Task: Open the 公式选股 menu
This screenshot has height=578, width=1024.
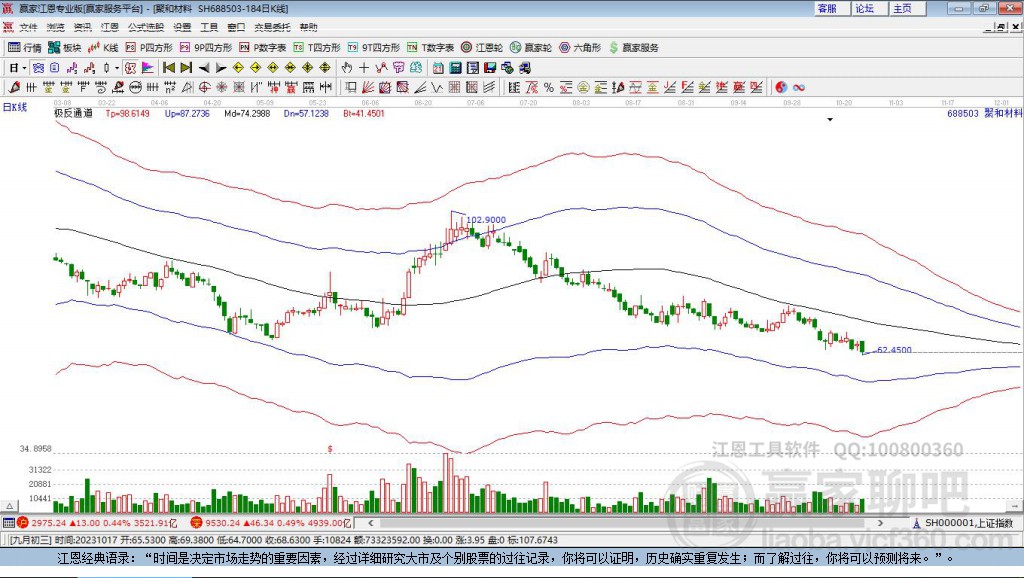Action: click(143, 27)
